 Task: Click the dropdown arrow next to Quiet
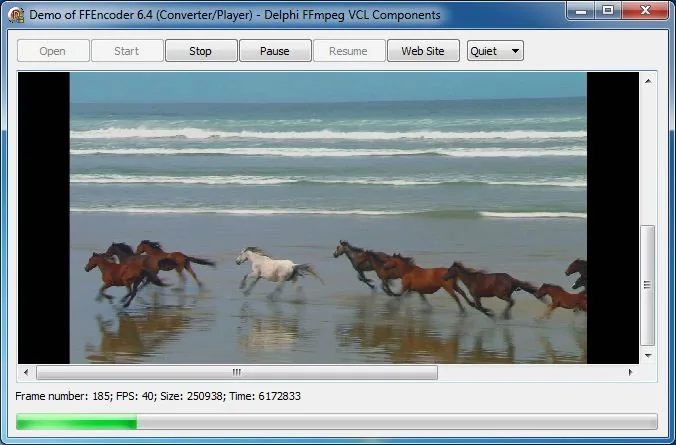[515, 51]
